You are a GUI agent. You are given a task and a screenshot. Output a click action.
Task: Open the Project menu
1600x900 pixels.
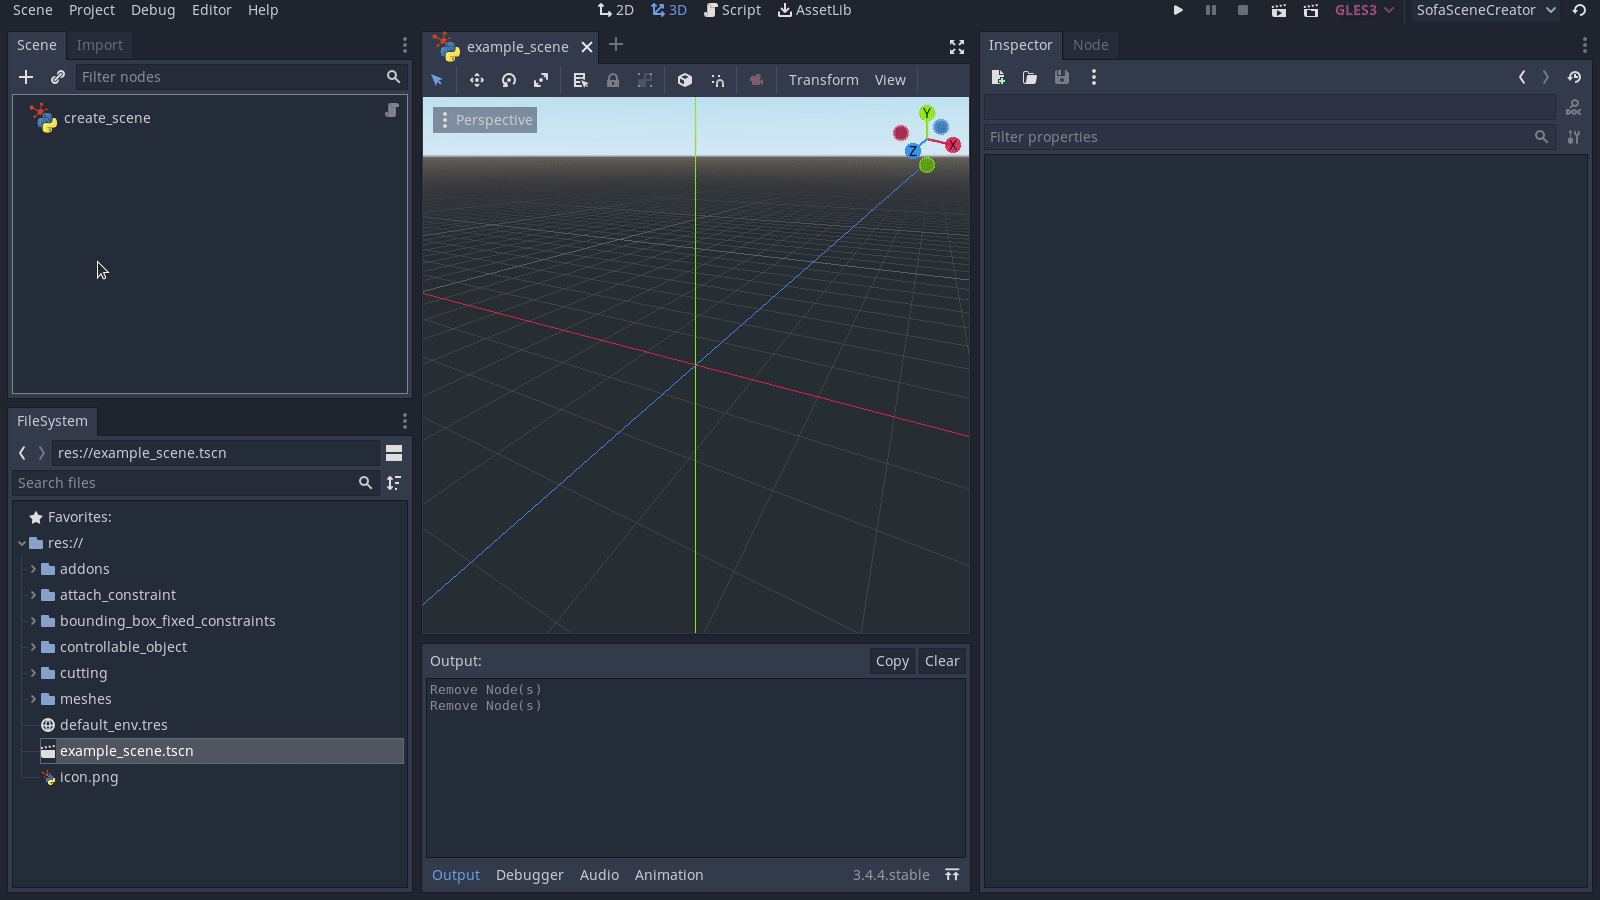[x=92, y=10]
